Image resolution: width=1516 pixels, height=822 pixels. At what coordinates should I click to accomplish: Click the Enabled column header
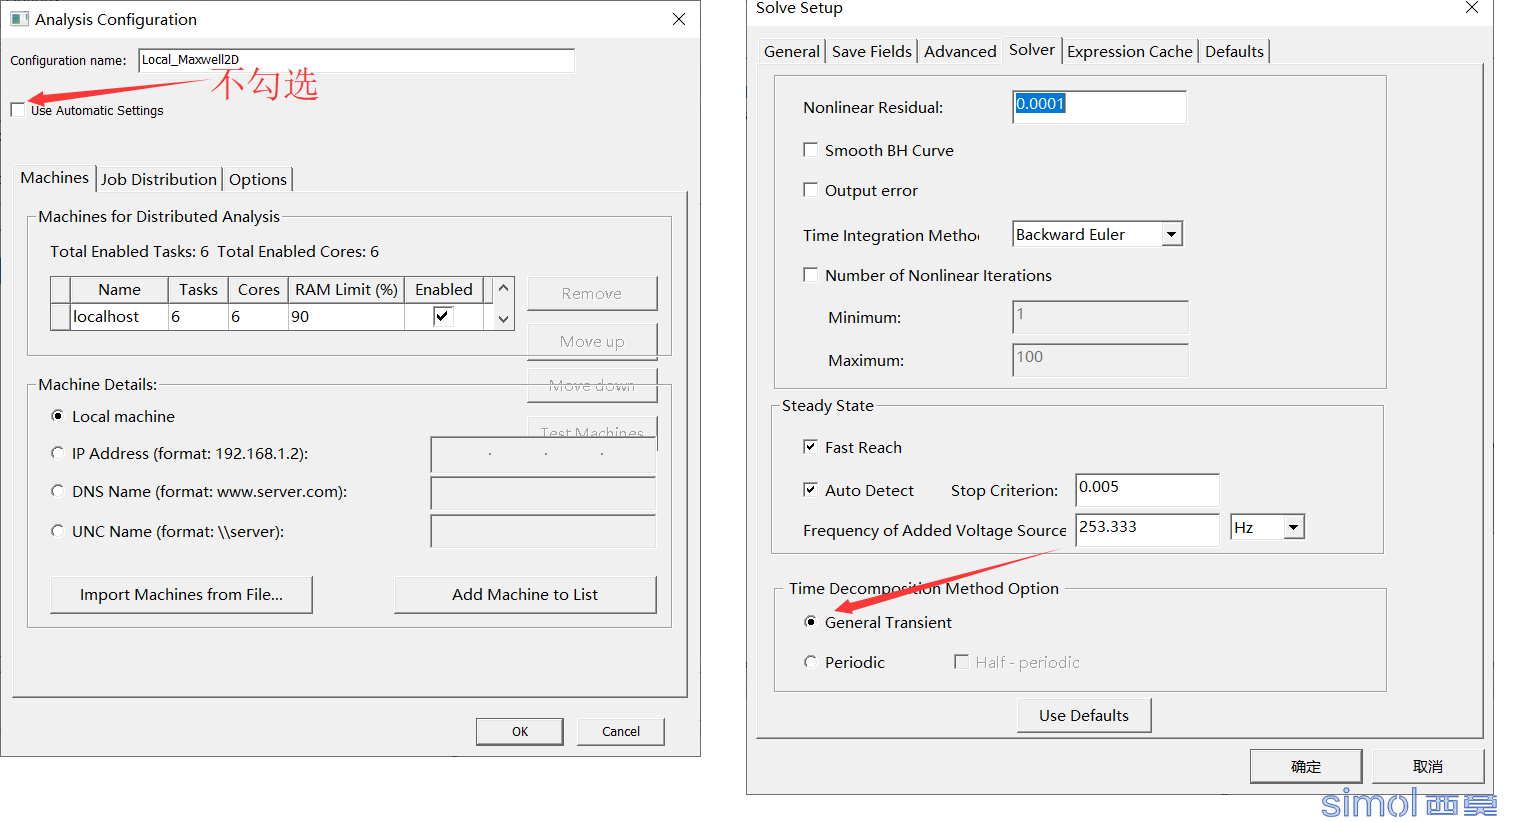pyautogui.click(x=444, y=290)
